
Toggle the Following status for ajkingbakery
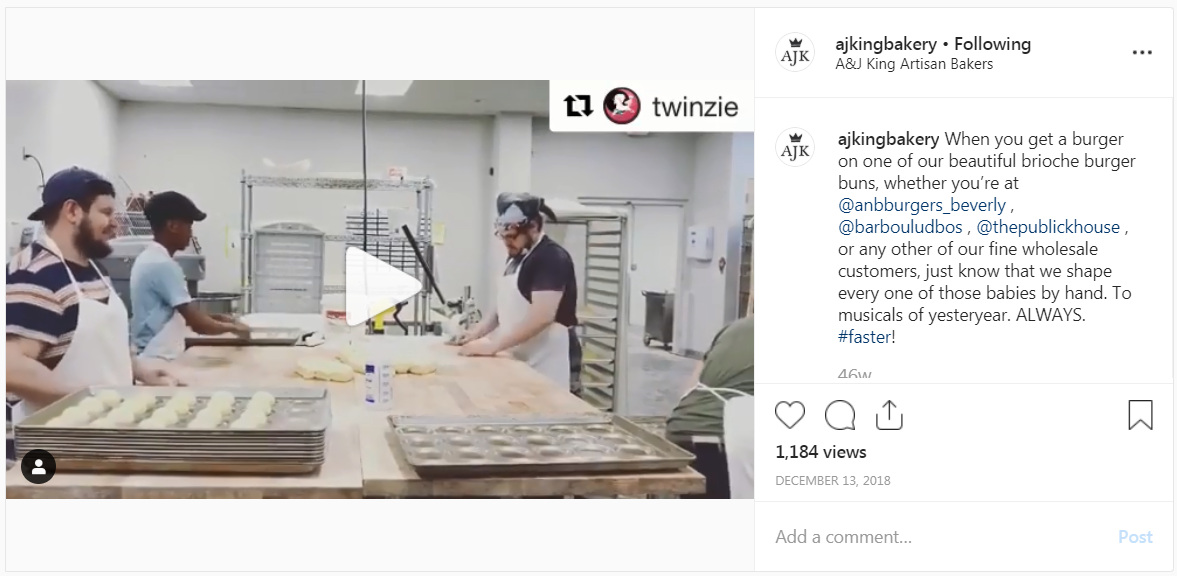(x=992, y=44)
